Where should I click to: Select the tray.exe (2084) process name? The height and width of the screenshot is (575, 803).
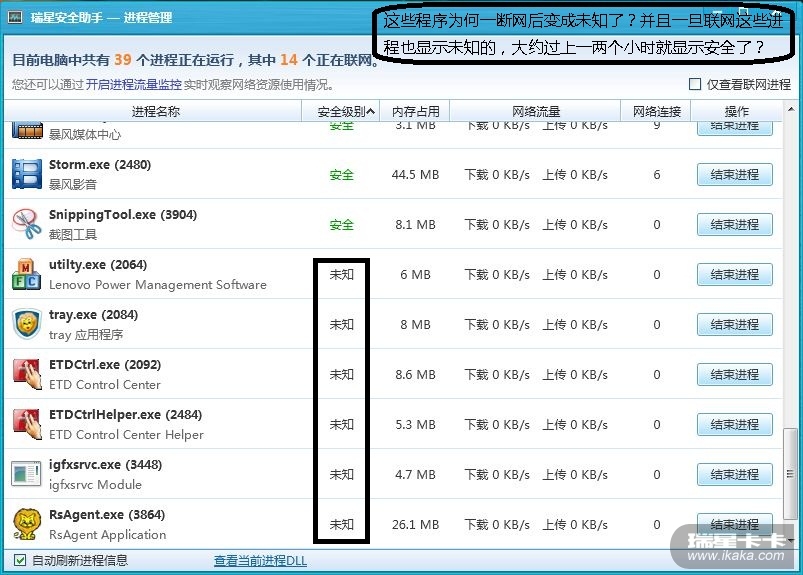93,314
